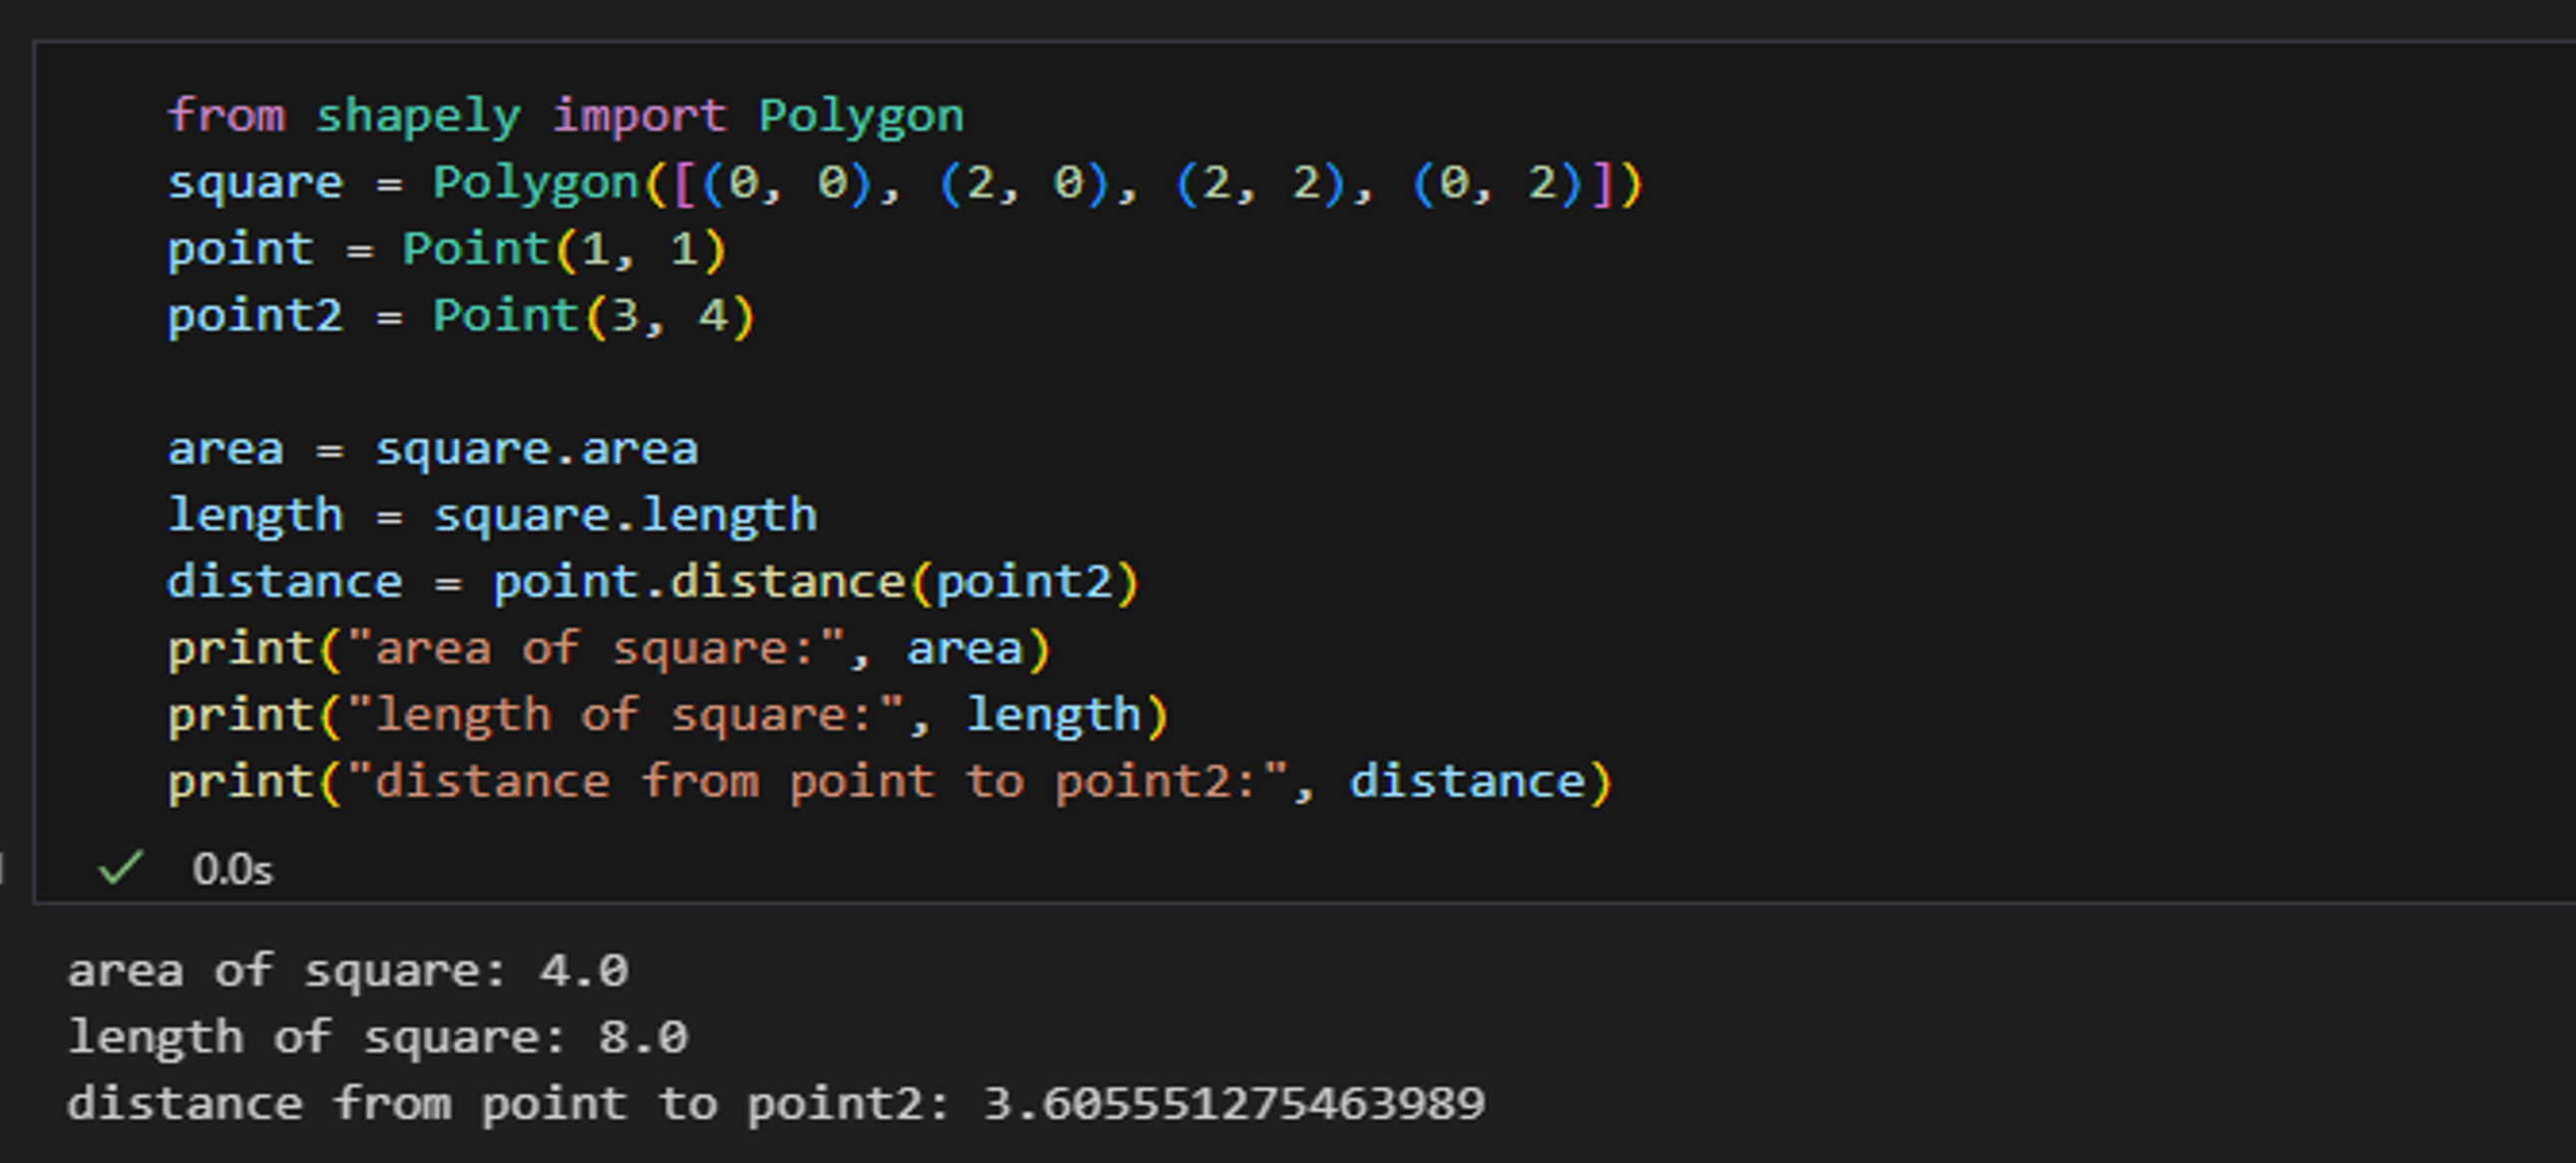Click the word 'shapely' in import line
Screen dimensions: 2576x1163
(418, 116)
